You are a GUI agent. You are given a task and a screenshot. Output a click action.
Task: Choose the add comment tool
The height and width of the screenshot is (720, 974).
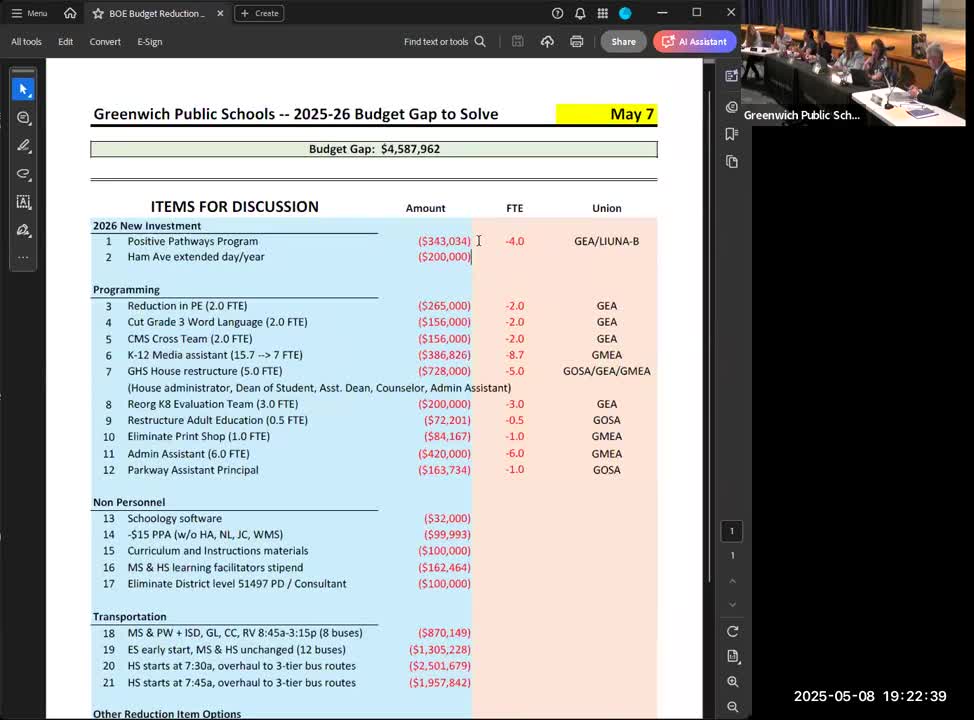click(23, 118)
